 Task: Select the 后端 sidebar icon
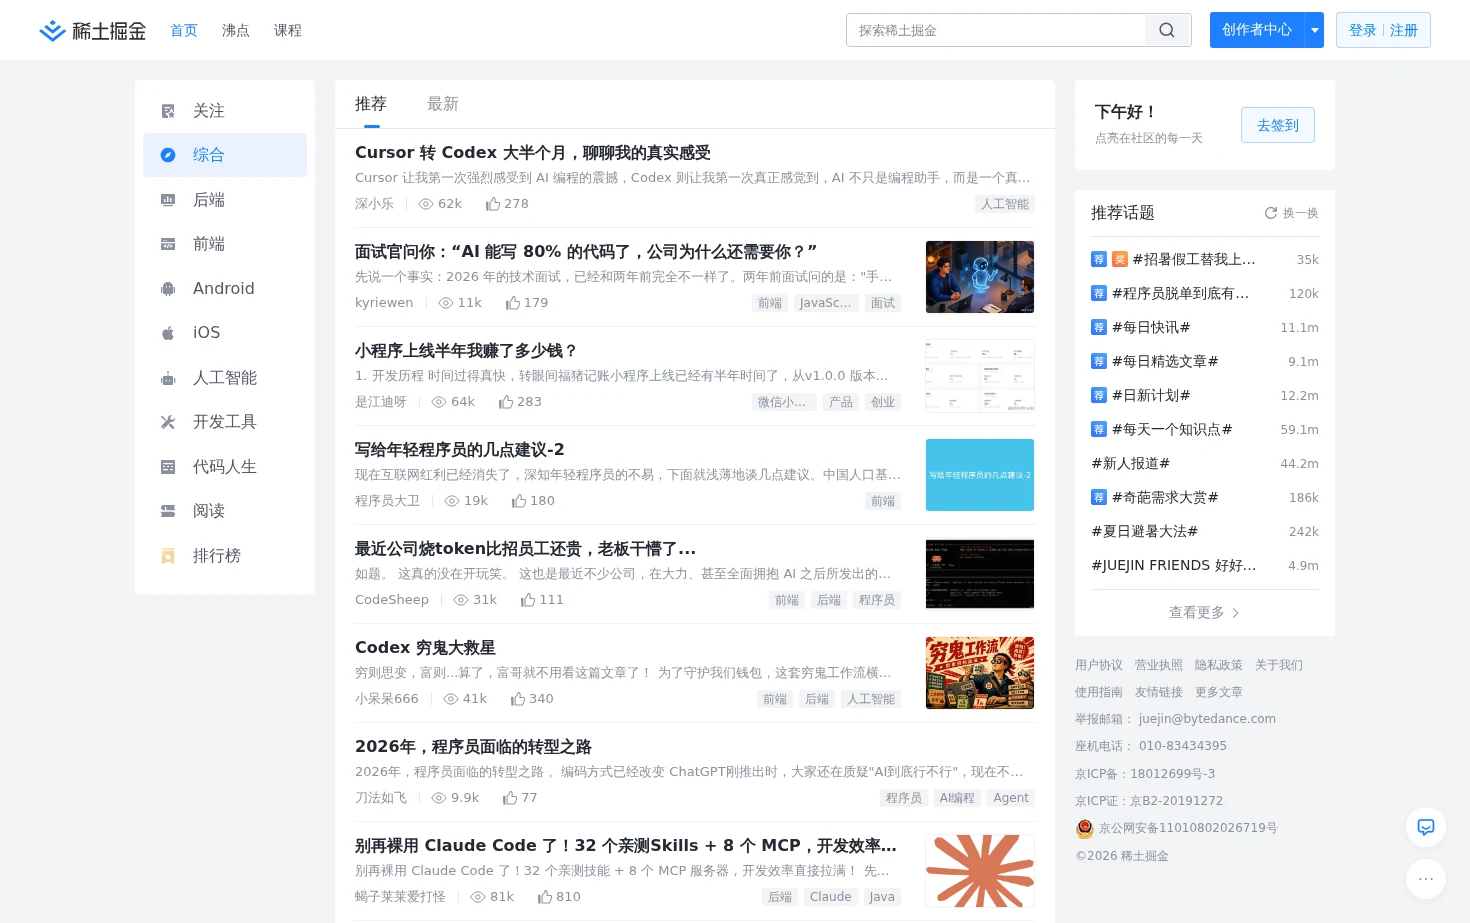168,200
